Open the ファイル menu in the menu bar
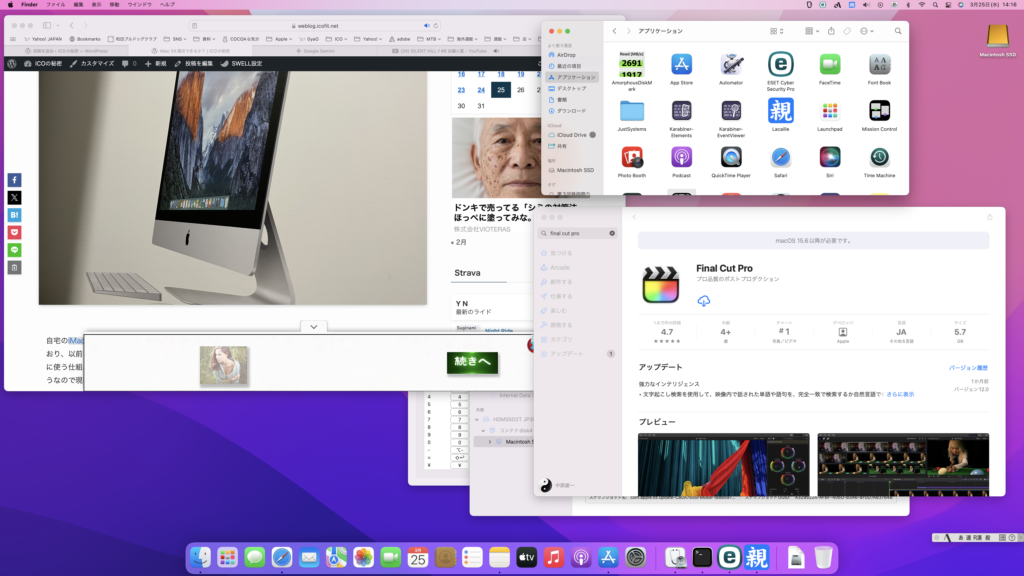The width and height of the screenshot is (1024, 576). coord(55,5)
